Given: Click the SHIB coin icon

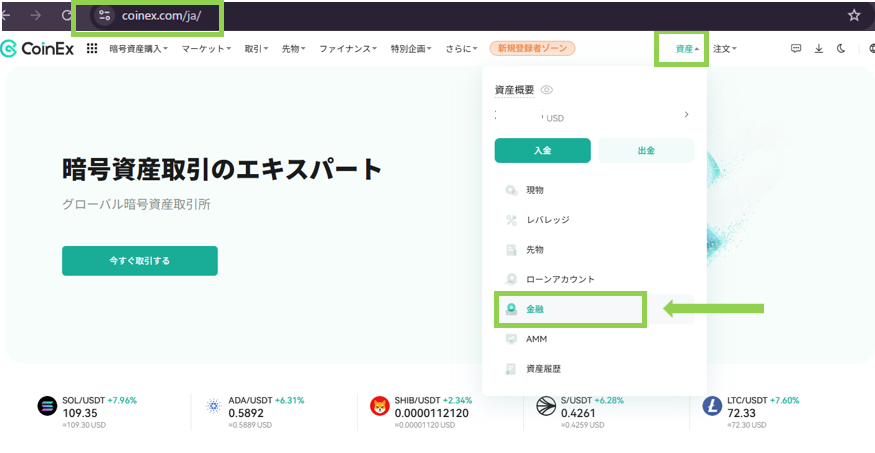Looking at the screenshot, I should (x=380, y=406).
